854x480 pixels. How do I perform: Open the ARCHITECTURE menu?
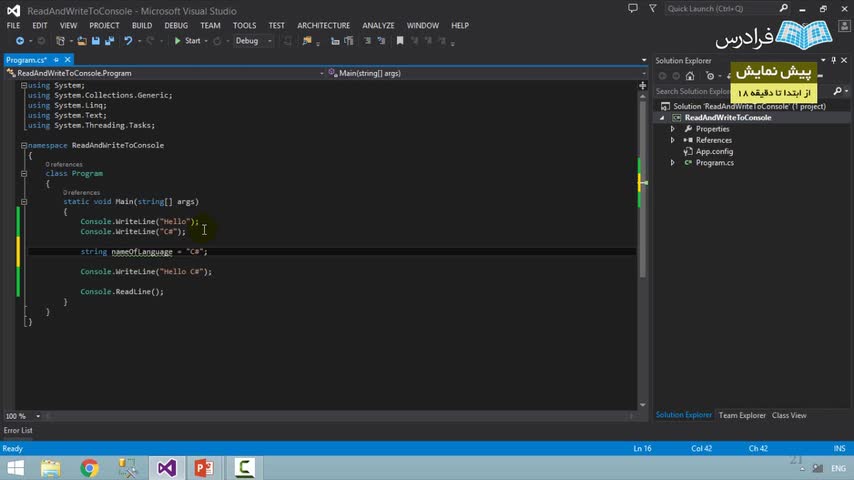(x=324, y=26)
